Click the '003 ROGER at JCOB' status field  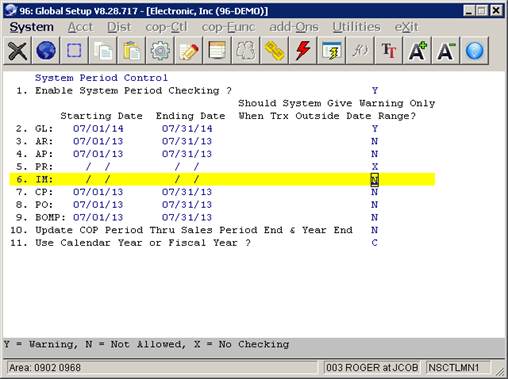tap(372, 368)
